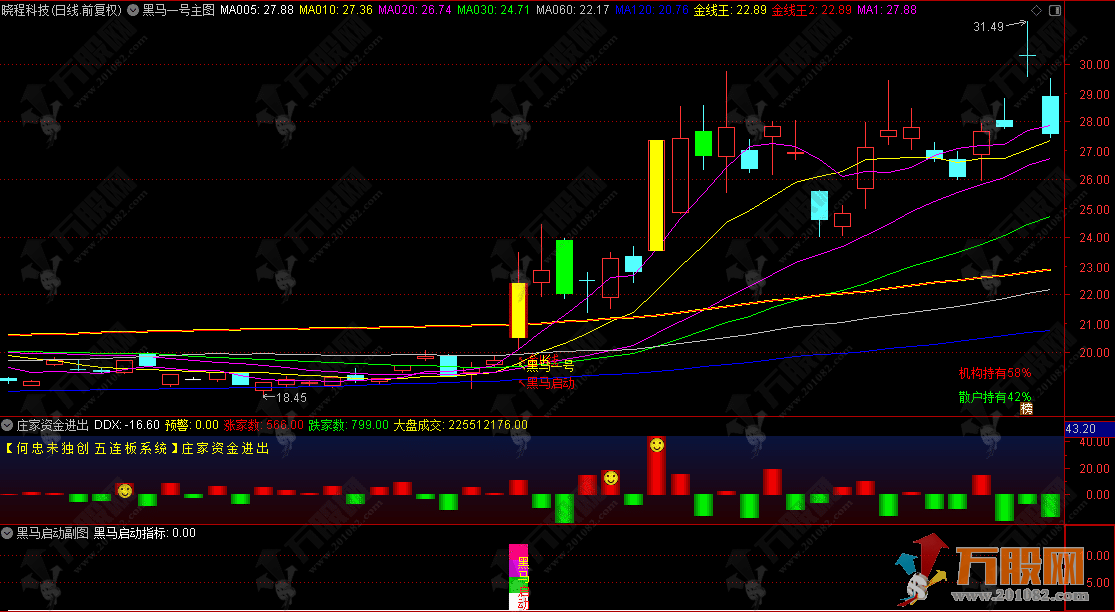Click the 机构持有58% text
This screenshot has height=612, width=1115.
pos(994,373)
